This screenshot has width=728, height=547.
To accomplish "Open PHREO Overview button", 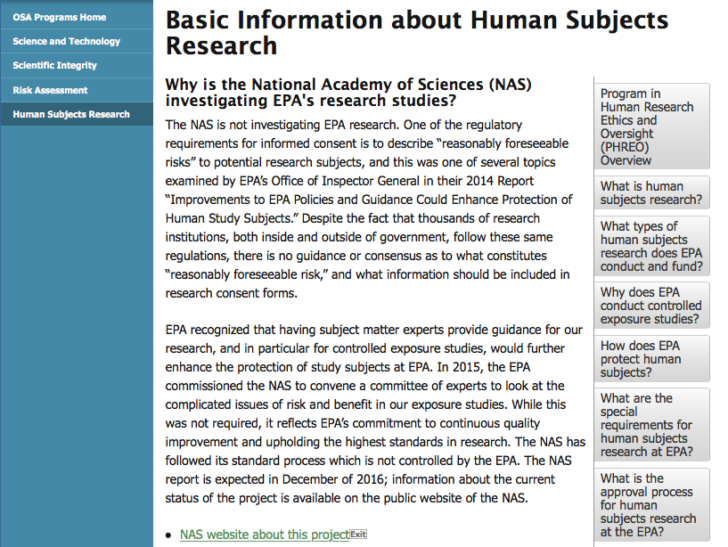I will pos(652,126).
